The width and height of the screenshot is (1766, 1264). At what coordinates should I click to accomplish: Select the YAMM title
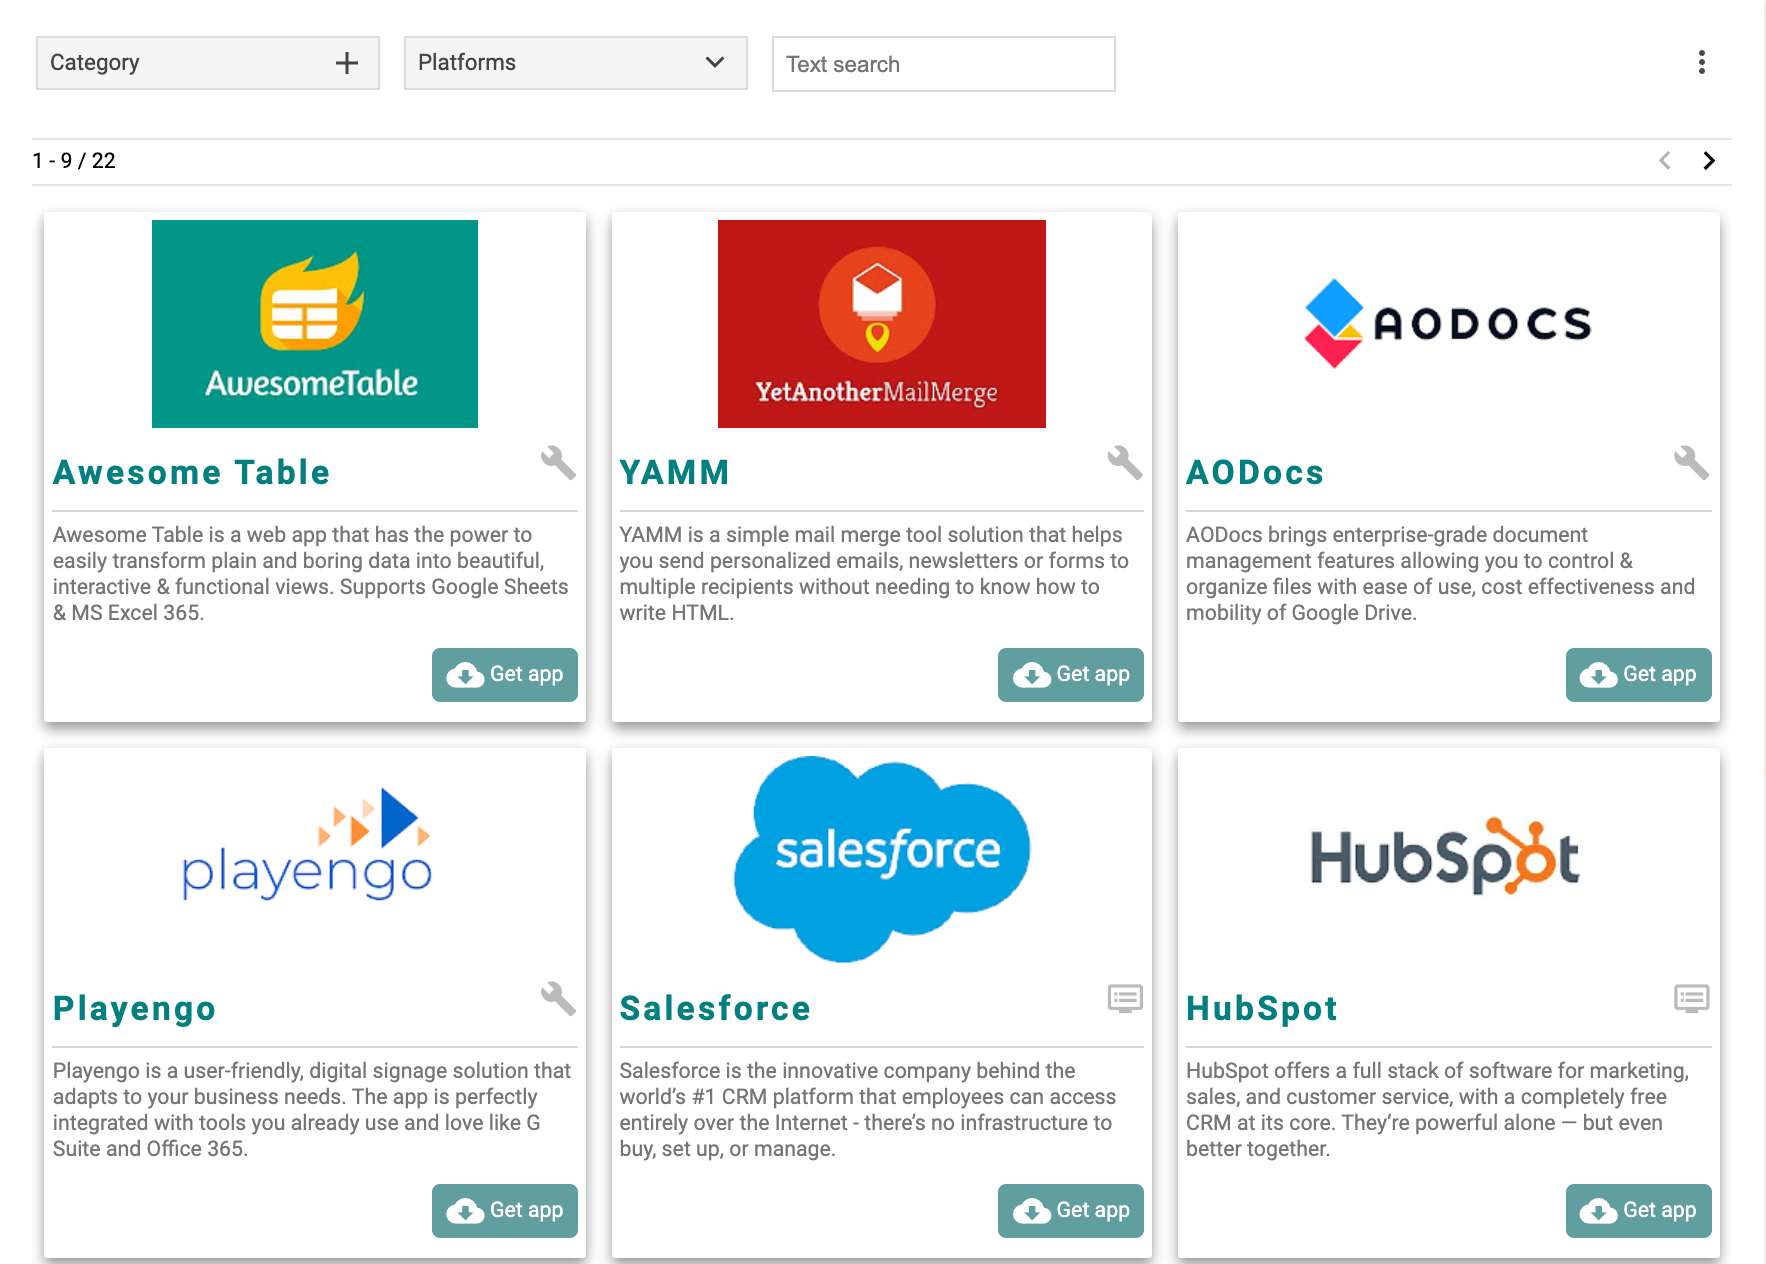(675, 472)
